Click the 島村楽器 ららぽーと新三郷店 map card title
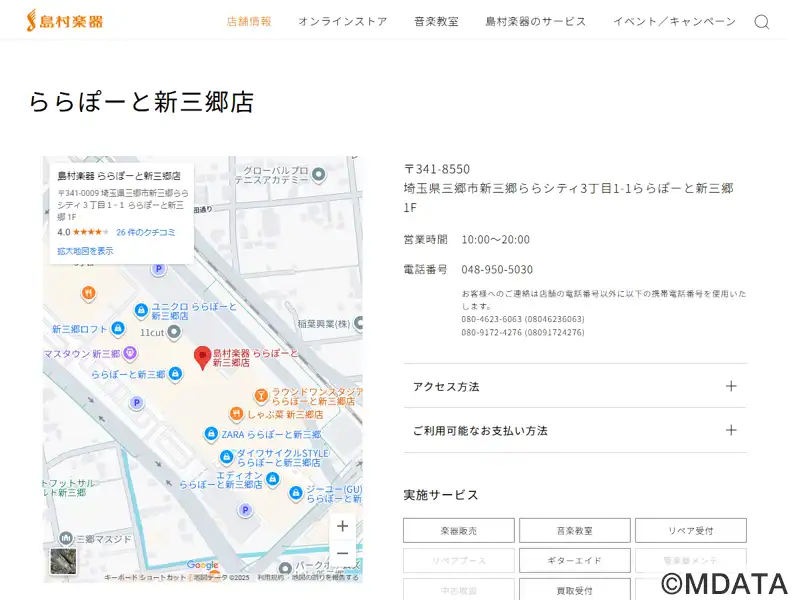The height and width of the screenshot is (600, 800). [x=119, y=176]
